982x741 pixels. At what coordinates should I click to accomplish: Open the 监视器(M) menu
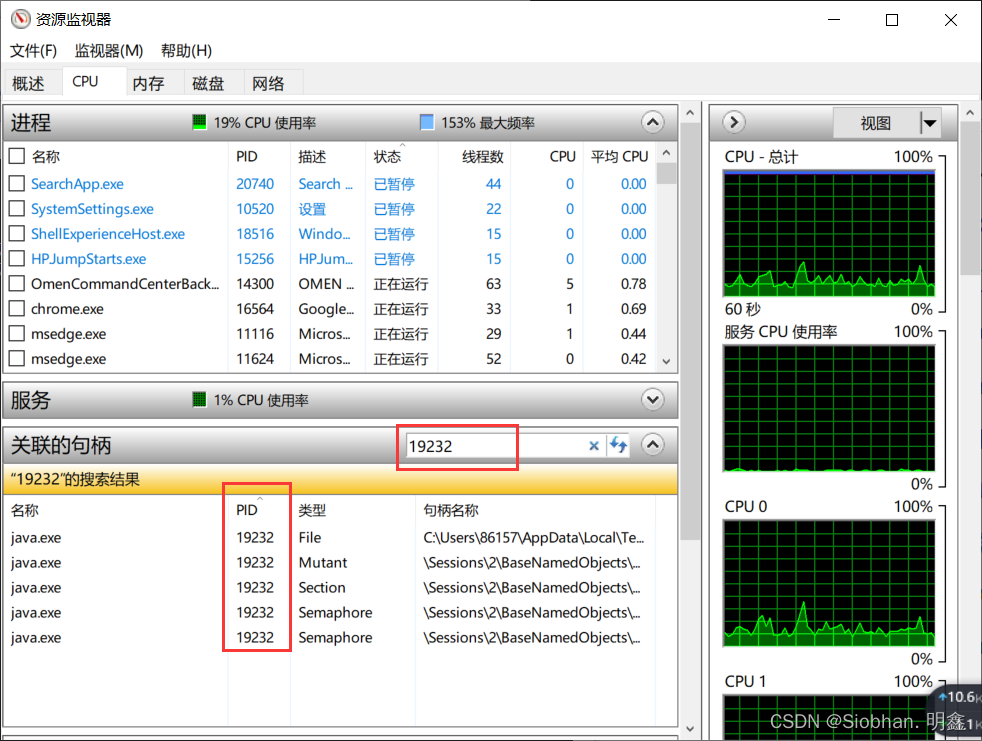click(109, 51)
